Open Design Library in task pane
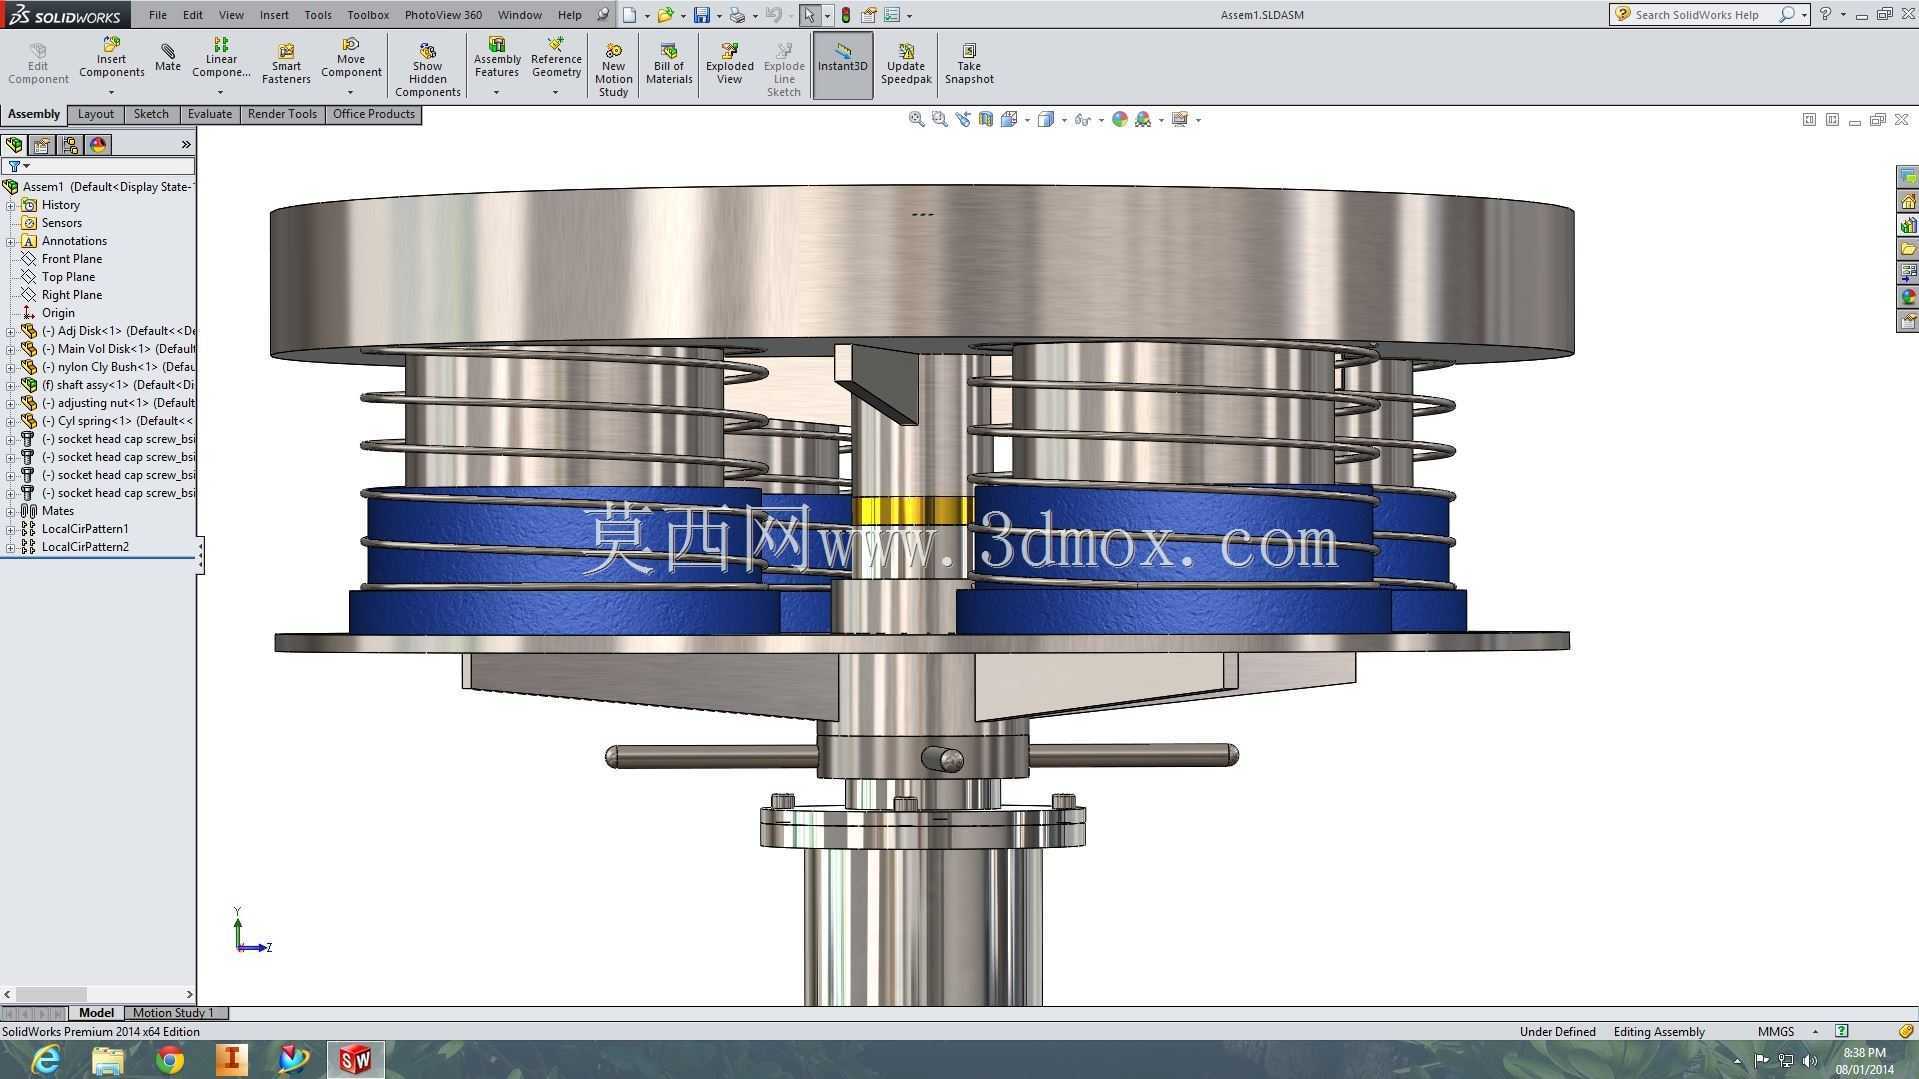Viewport: 1919px width, 1079px height. pyautogui.click(x=1908, y=225)
